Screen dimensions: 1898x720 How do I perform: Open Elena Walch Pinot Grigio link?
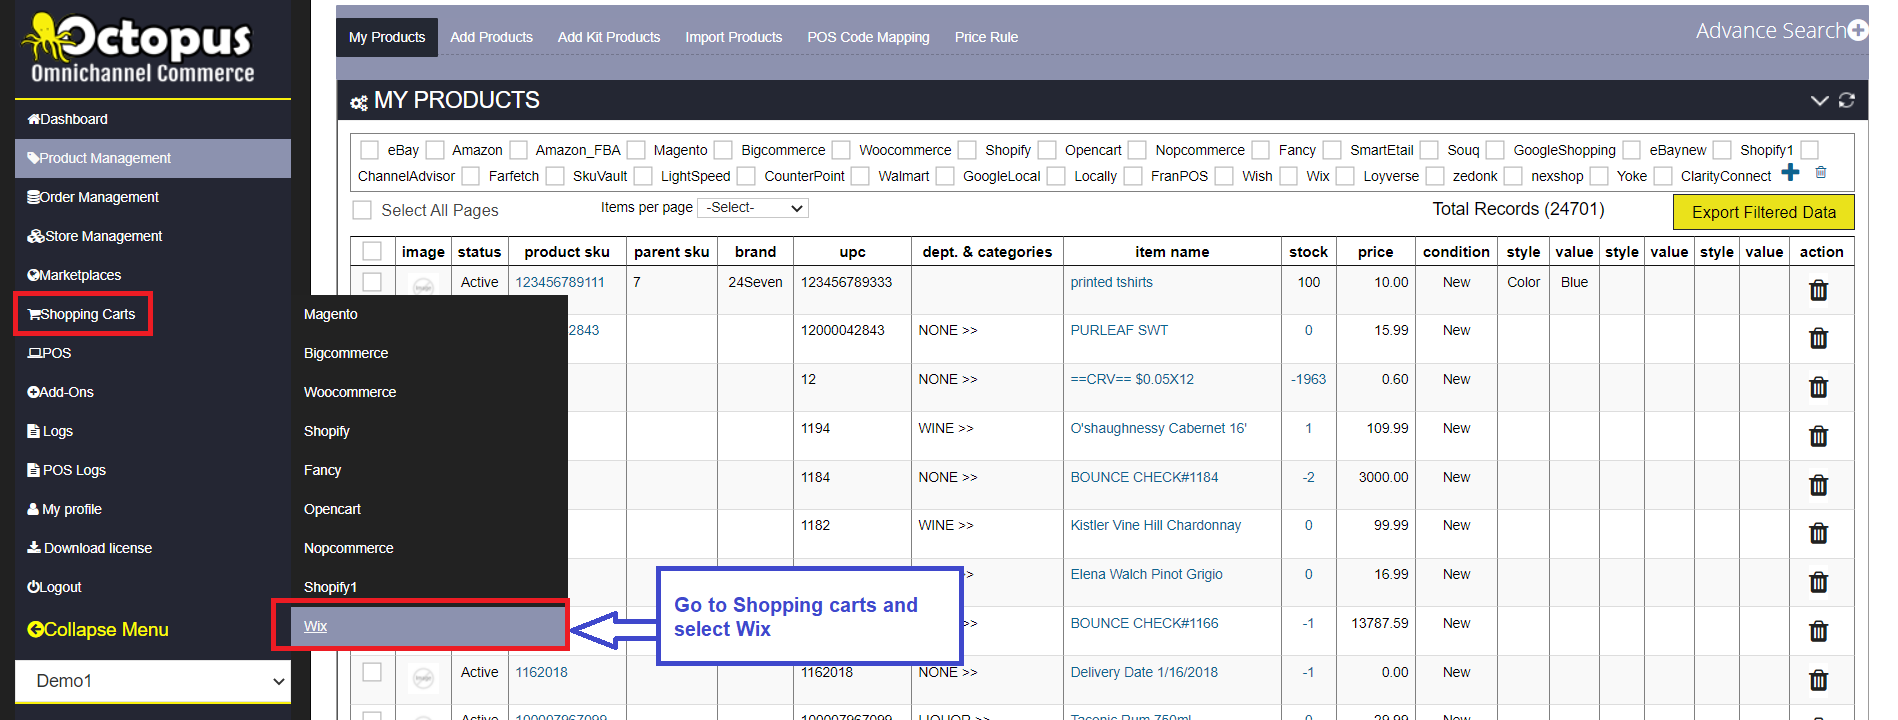click(1146, 574)
